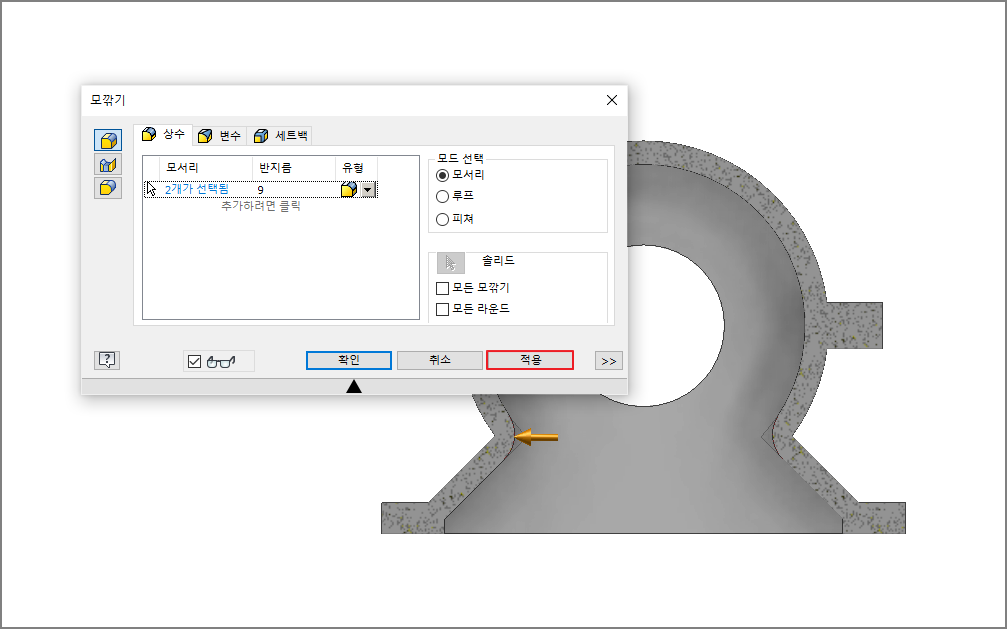Apply fillet with 적용 button
This screenshot has width=1007, height=629.
[530, 360]
